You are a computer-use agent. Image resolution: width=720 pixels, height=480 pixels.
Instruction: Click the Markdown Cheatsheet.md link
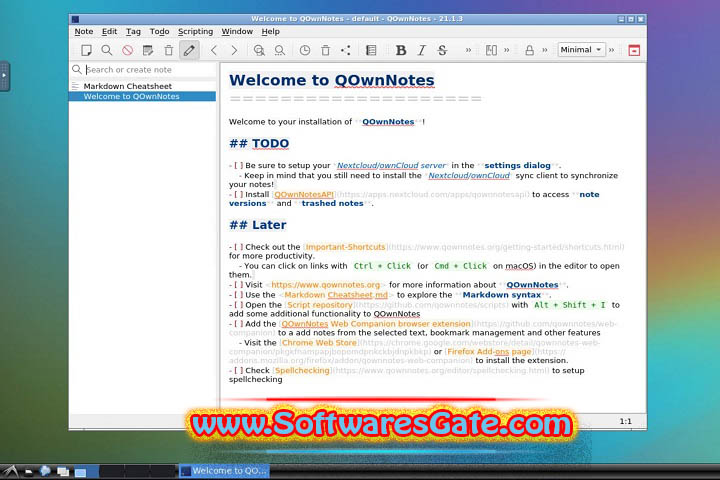pos(336,295)
